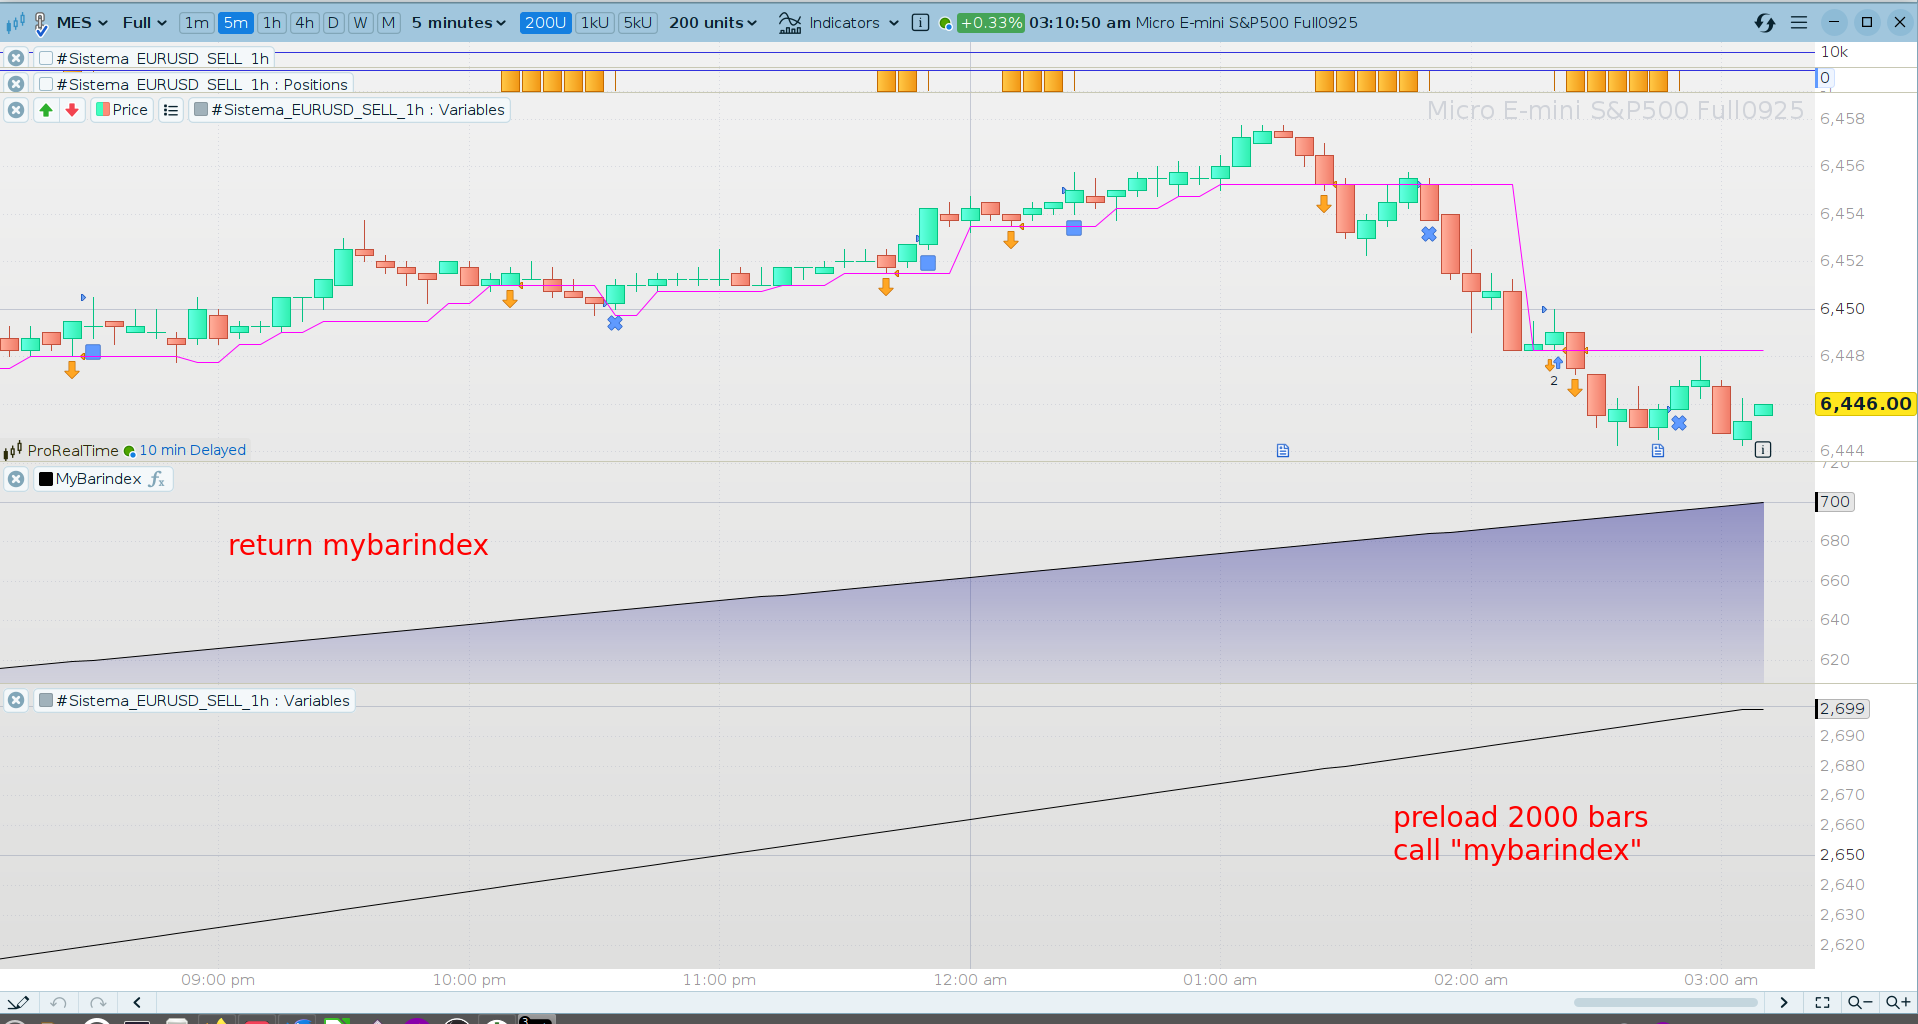Open the Full contract dropdown
The image size is (1918, 1024).
coord(145,22)
